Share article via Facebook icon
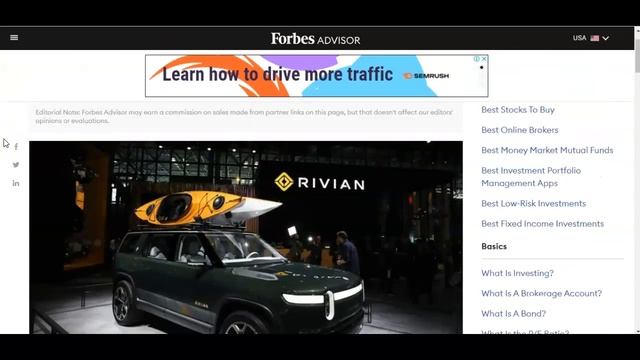This screenshot has height=360, width=640. pos(16,147)
